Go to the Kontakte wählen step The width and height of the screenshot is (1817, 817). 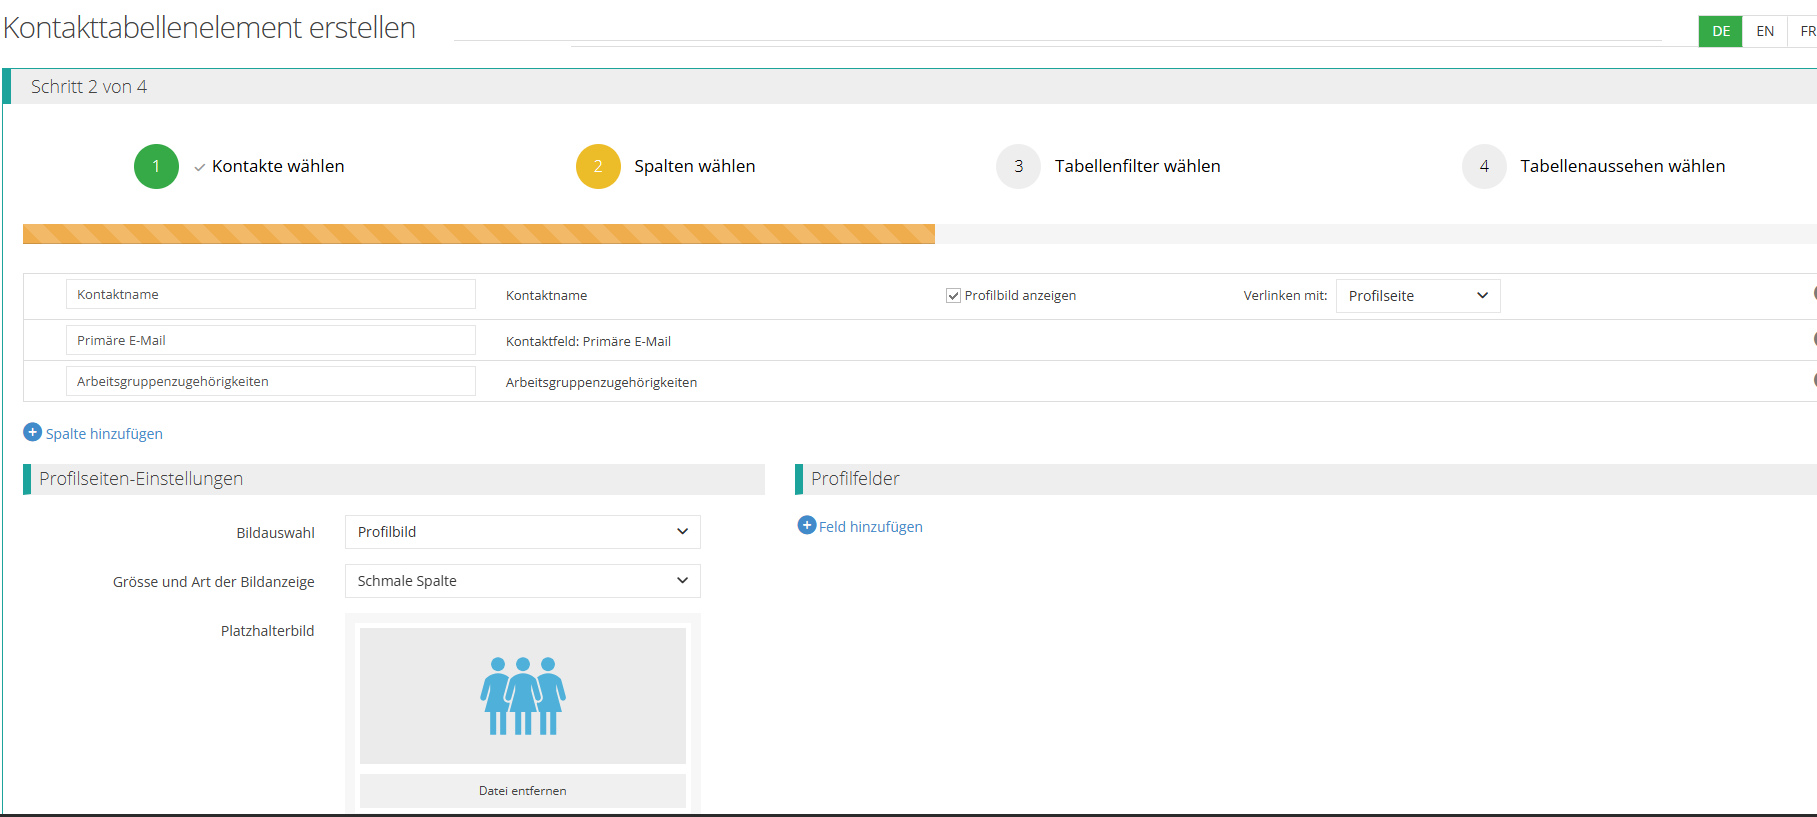[x=278, y=166]
